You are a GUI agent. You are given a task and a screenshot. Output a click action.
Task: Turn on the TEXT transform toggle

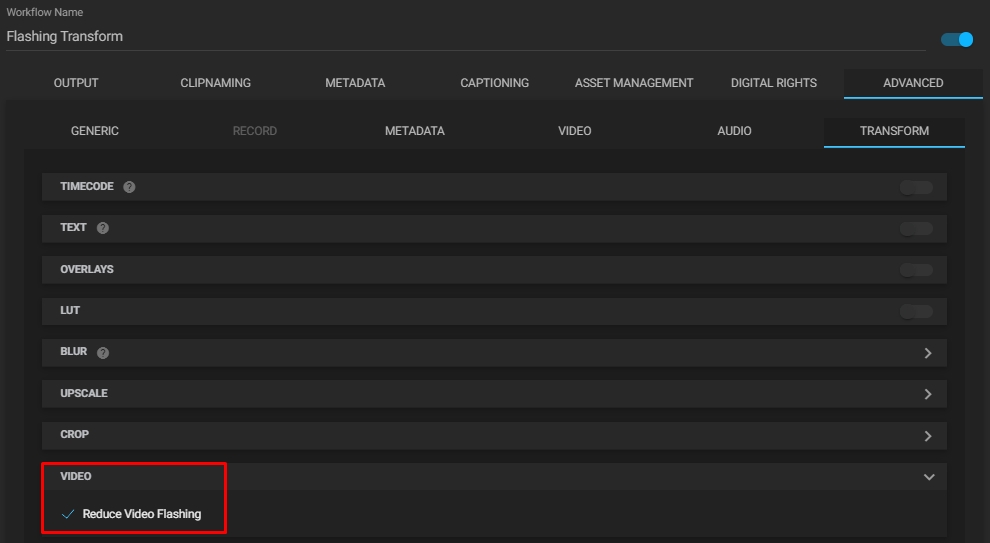click(x=915, y=228)
